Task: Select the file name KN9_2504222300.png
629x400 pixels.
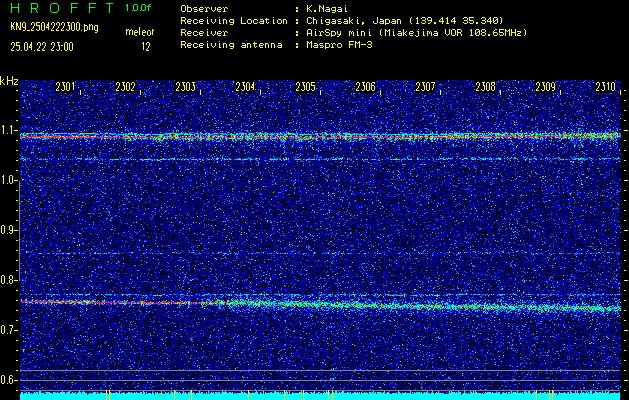Action: click(54, 27)
